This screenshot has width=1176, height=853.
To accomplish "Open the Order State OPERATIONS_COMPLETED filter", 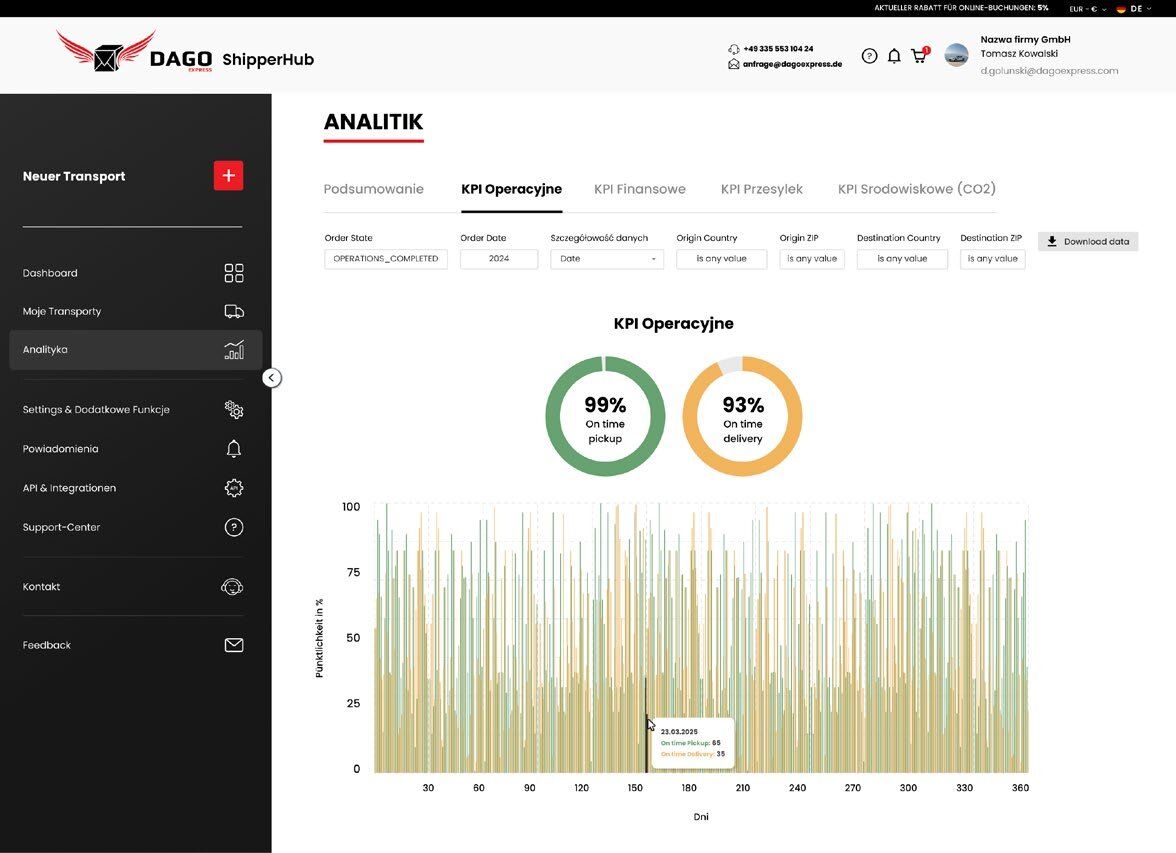I will point(386,259).
